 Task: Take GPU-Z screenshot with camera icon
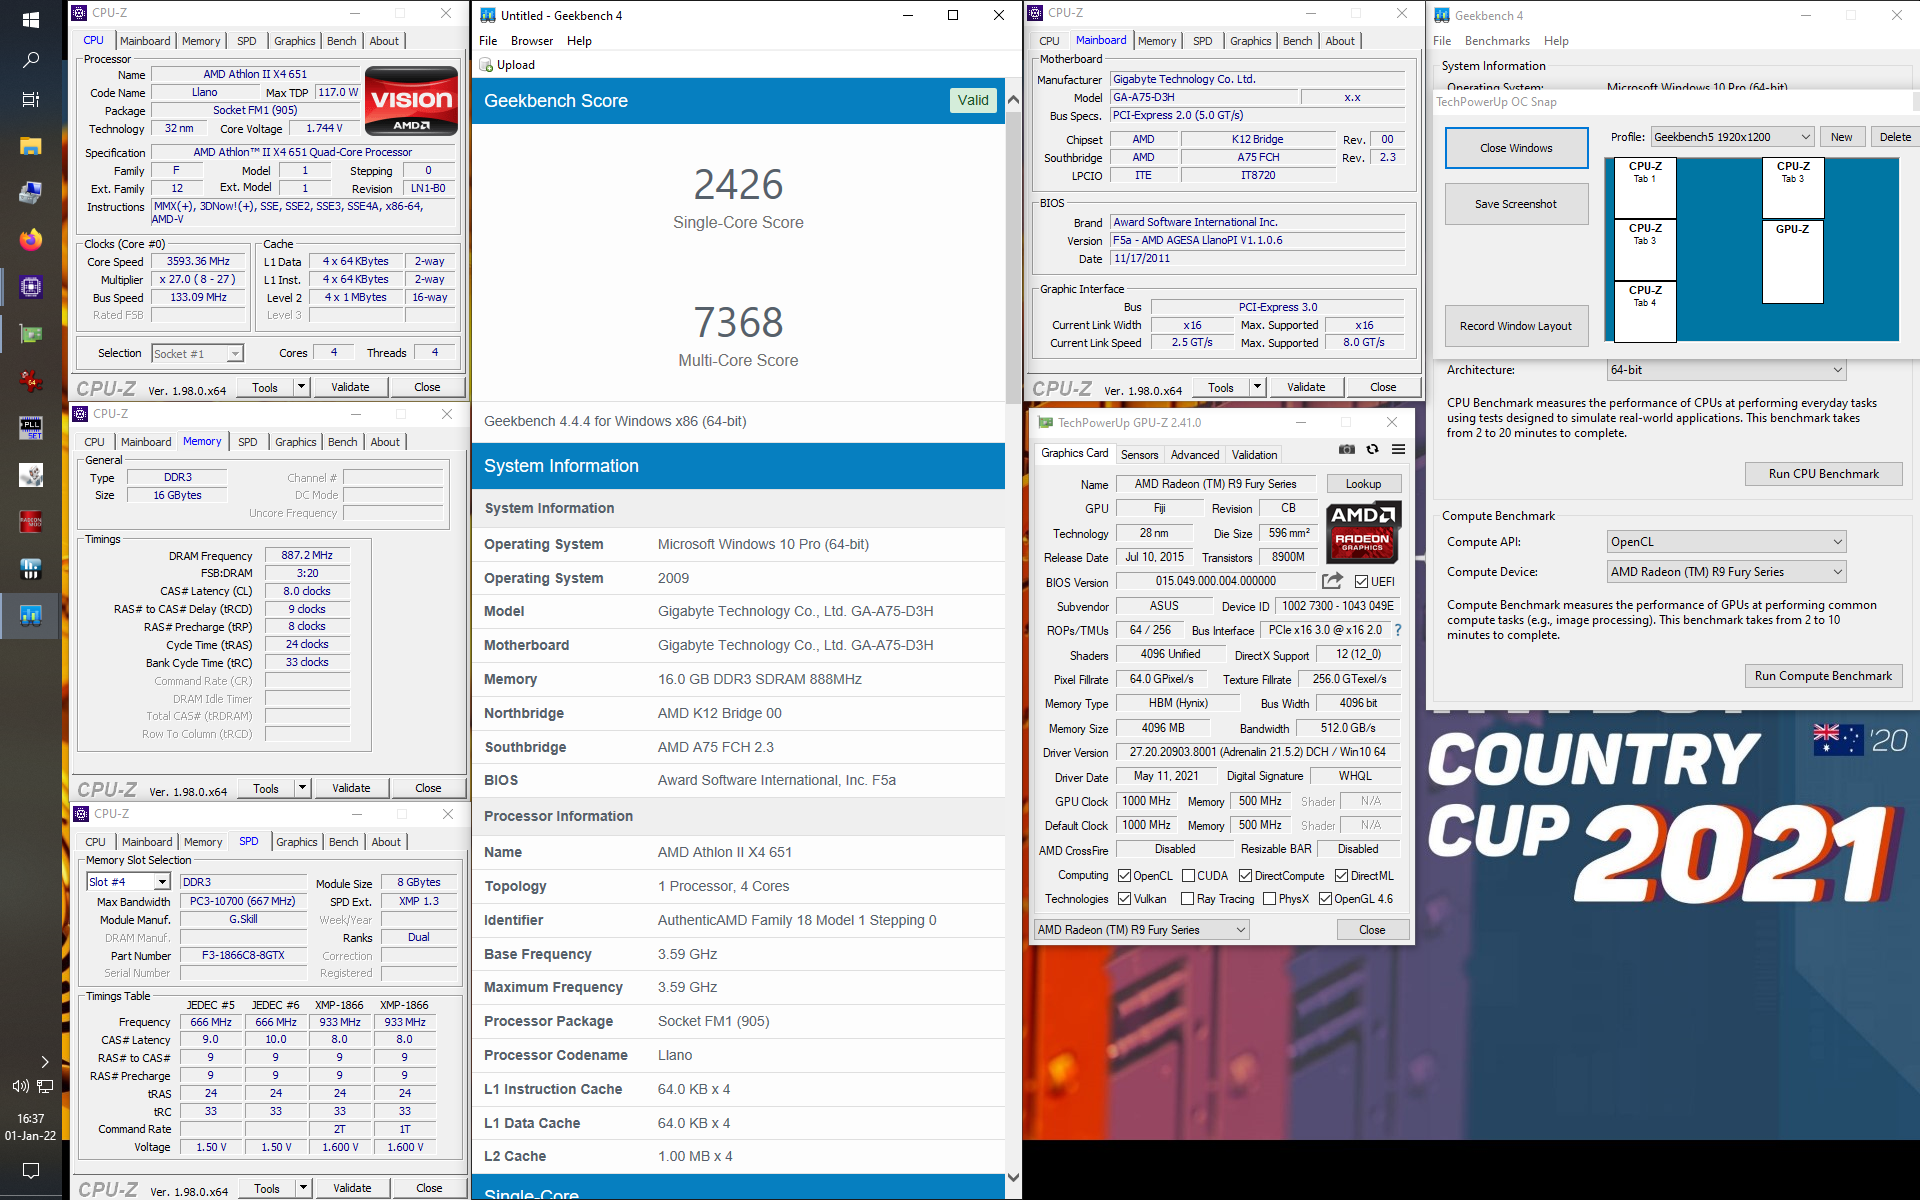1347,449
